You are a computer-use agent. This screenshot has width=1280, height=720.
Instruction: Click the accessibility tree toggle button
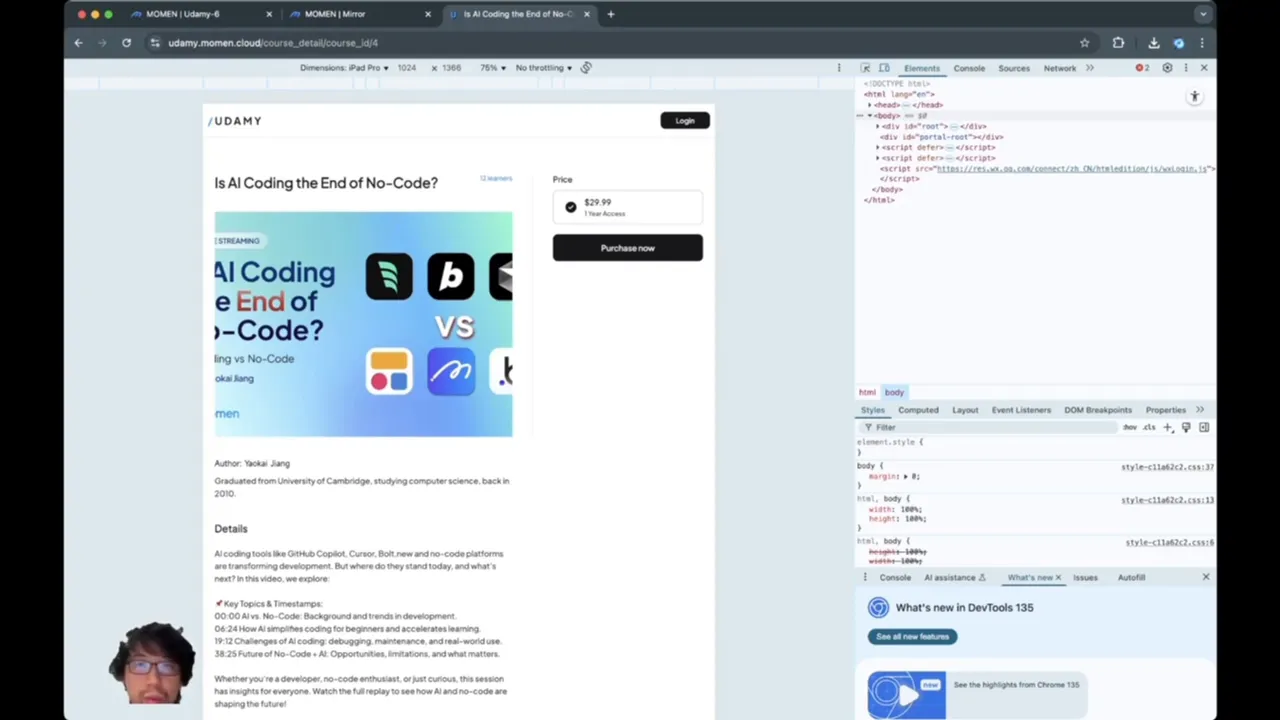click(1194, 97)
